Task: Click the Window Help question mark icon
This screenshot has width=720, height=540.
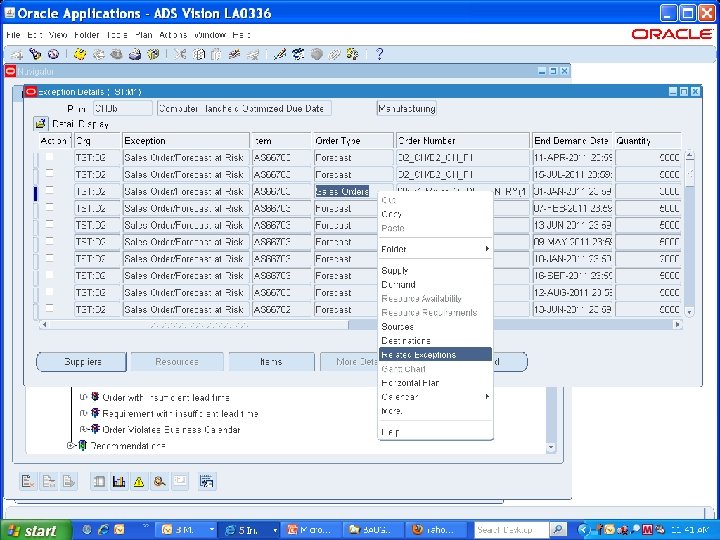Action: pyautogui.click(x=379, y=55)
